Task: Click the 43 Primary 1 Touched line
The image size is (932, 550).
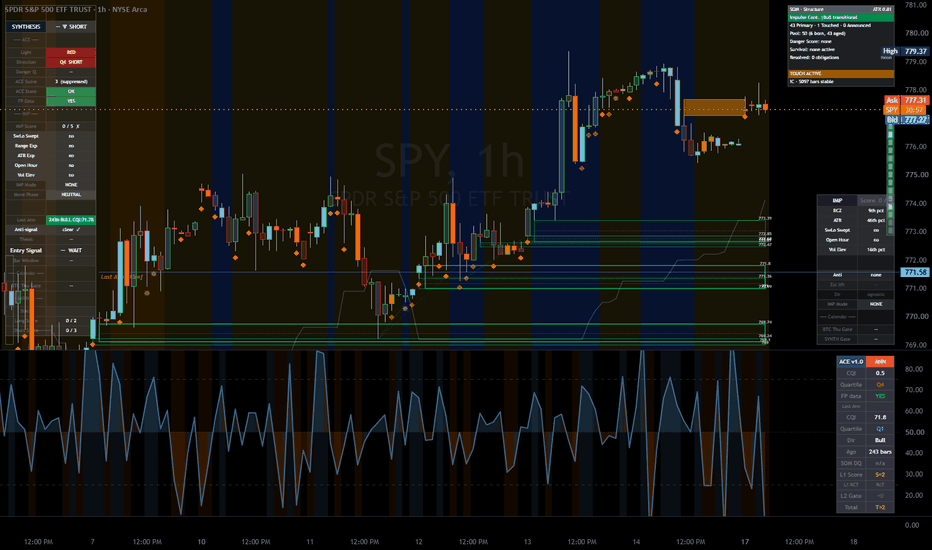Action: tap(830, 26)
